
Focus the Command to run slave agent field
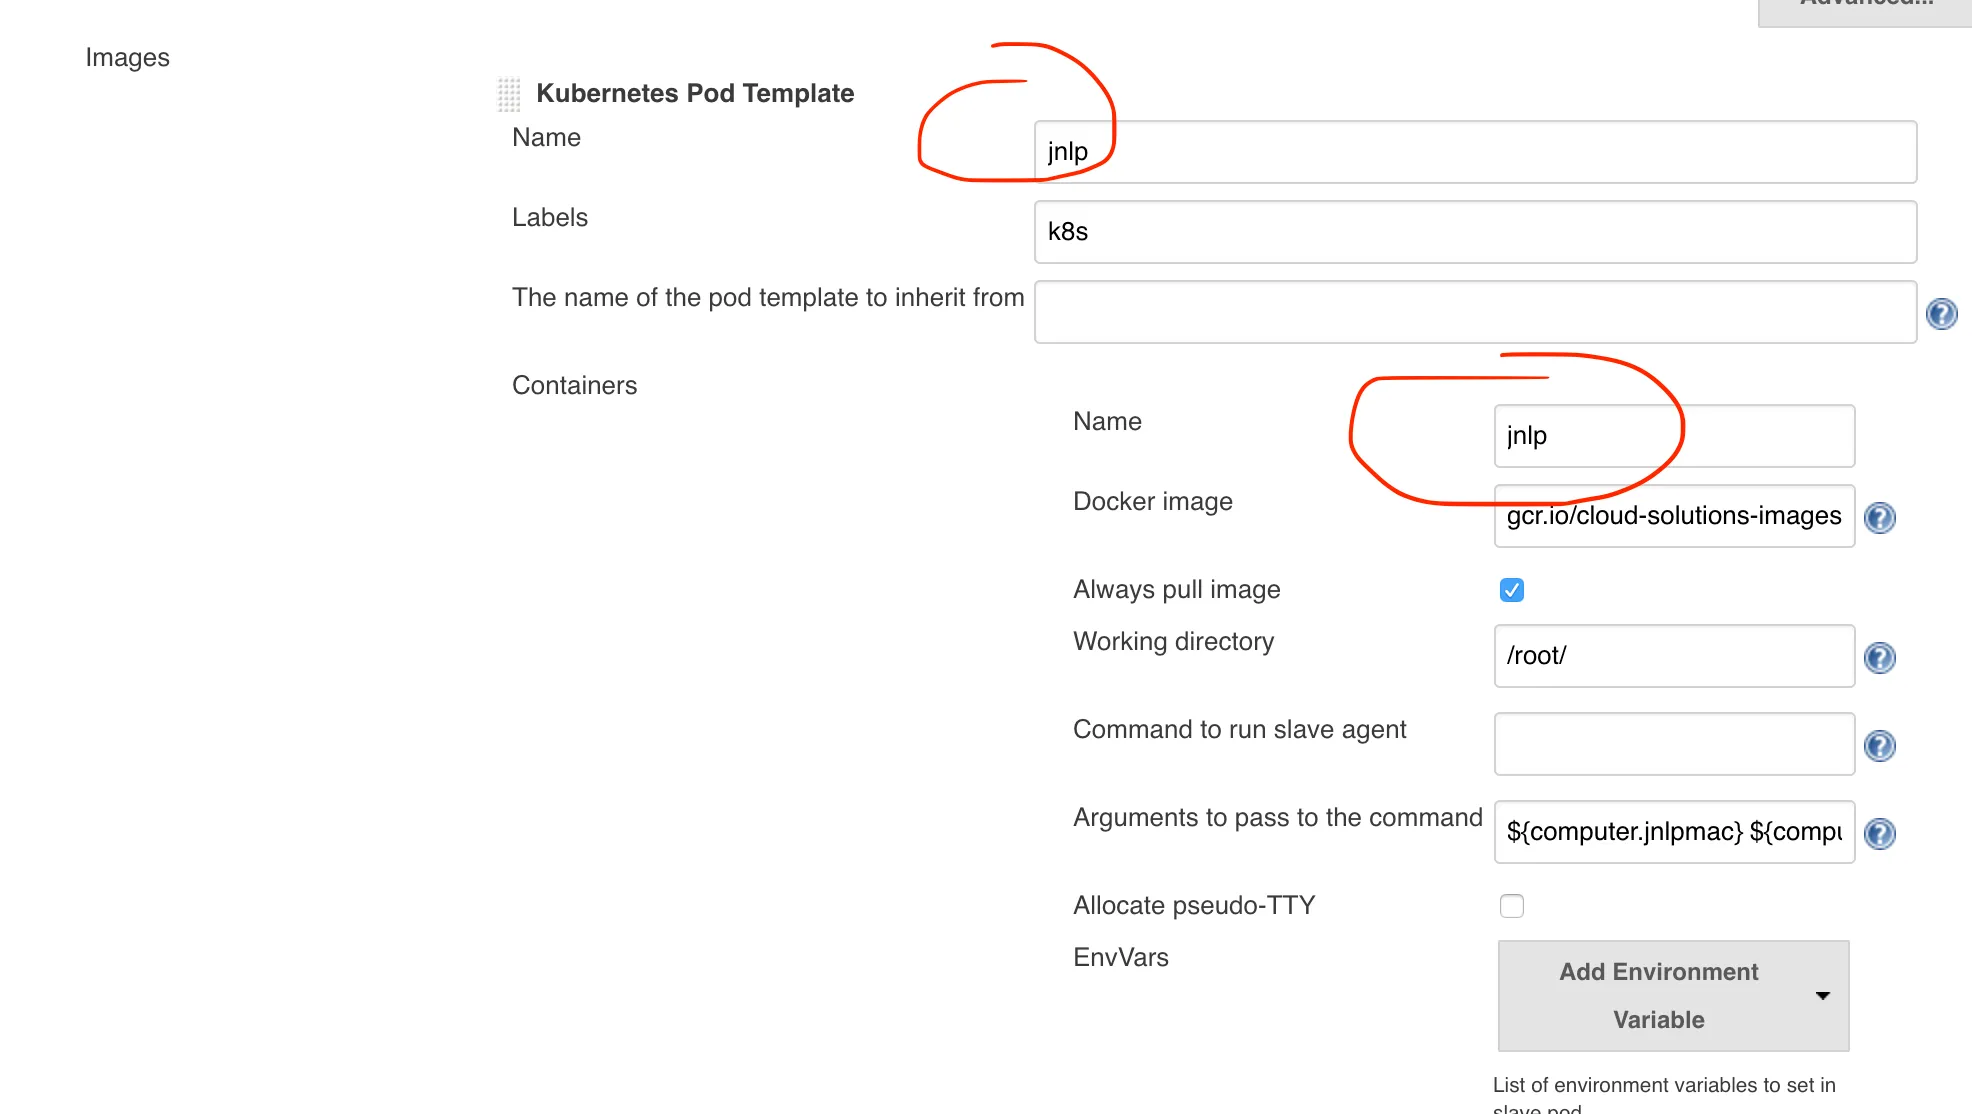(x=1673, y=744)
